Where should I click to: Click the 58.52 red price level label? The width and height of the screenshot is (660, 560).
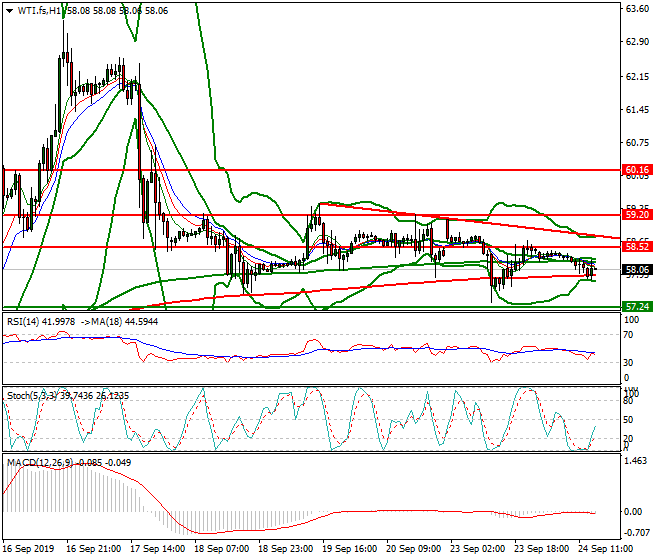637,247
